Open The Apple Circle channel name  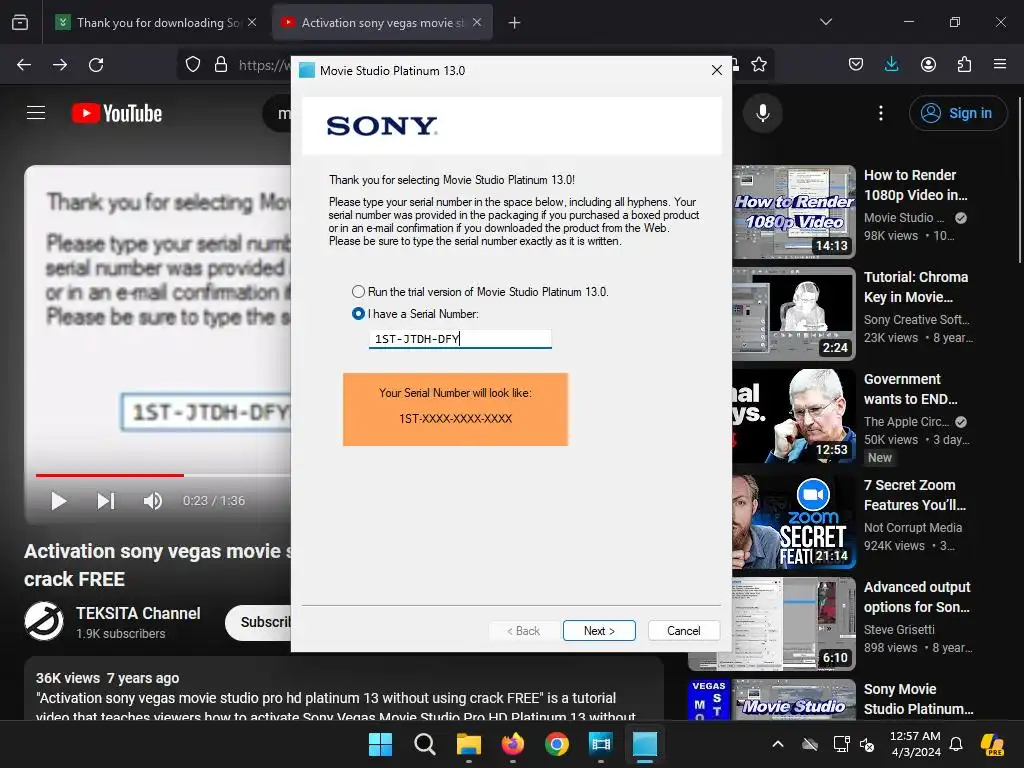coord(906,422)
